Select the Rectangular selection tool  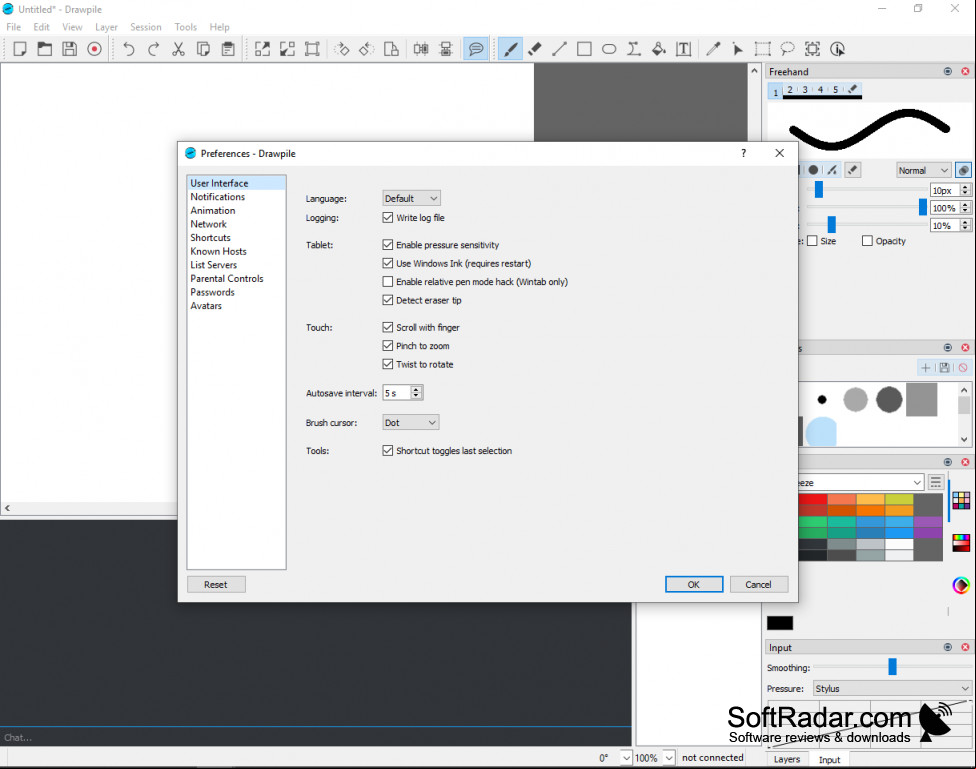point(762,49)
